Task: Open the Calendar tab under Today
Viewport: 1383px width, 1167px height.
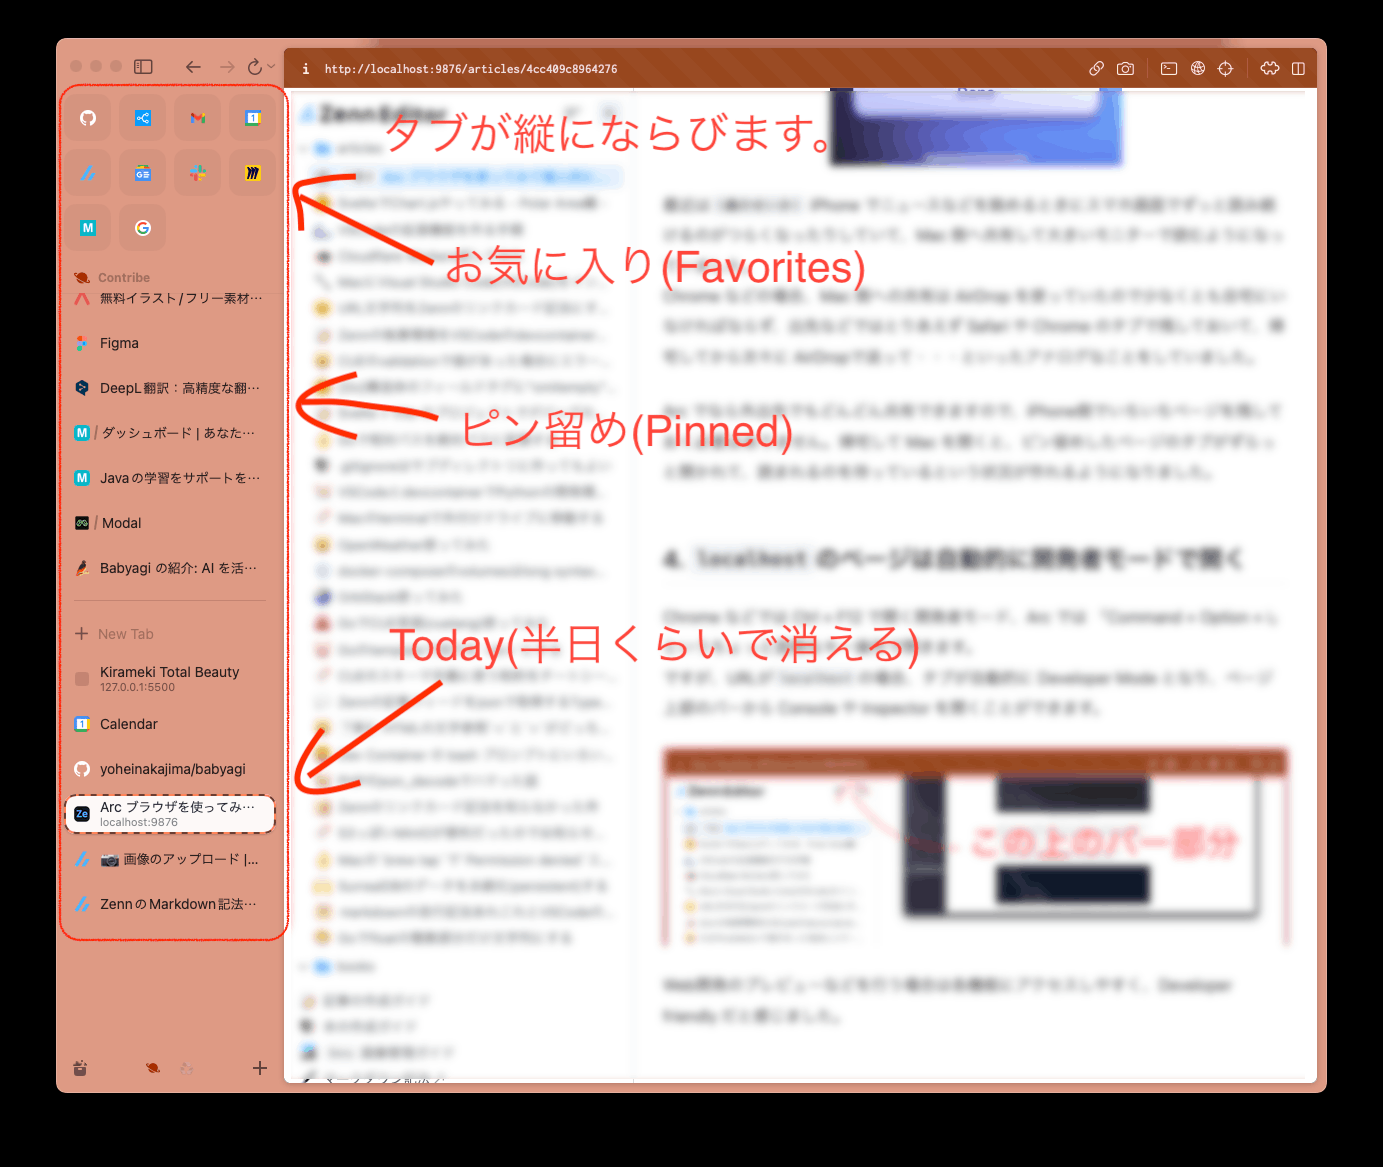Action: click(x=170, y=724)
